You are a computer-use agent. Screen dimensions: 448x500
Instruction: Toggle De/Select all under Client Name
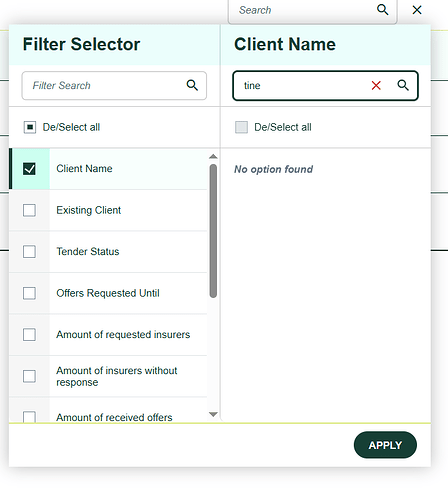click(x=241, y=127)
